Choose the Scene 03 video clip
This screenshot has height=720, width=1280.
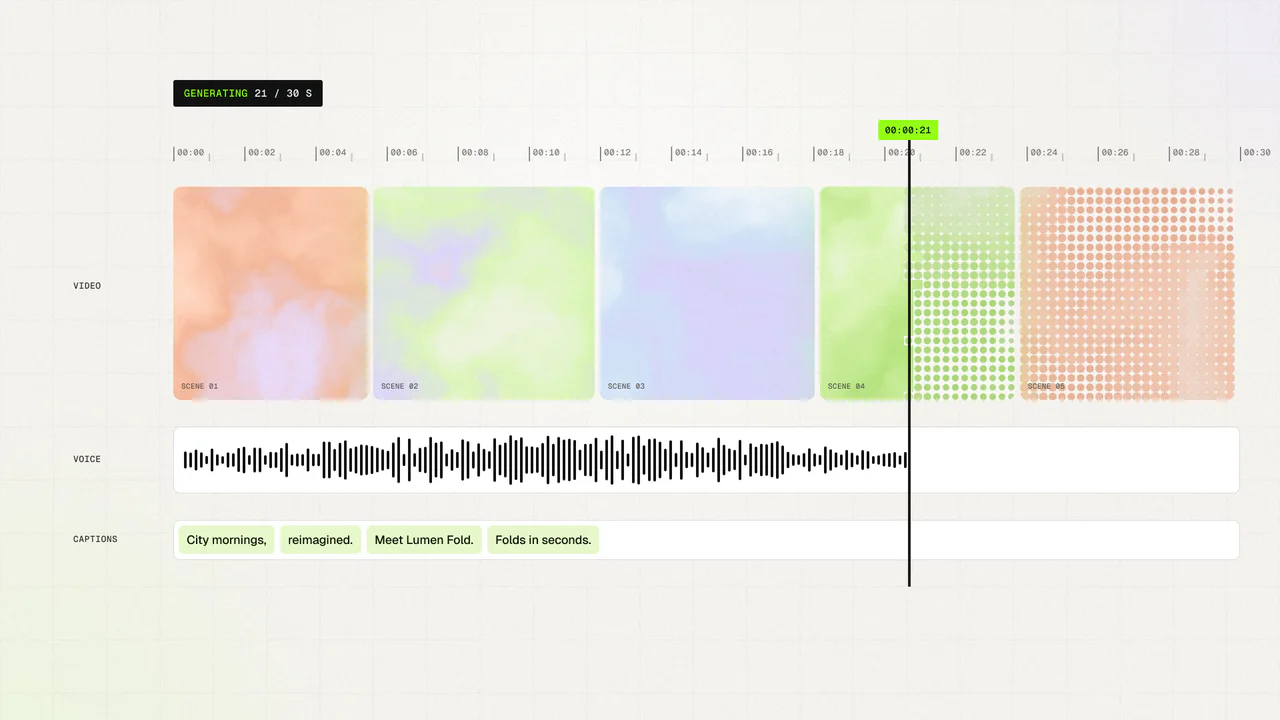click(x=707, y=293)
